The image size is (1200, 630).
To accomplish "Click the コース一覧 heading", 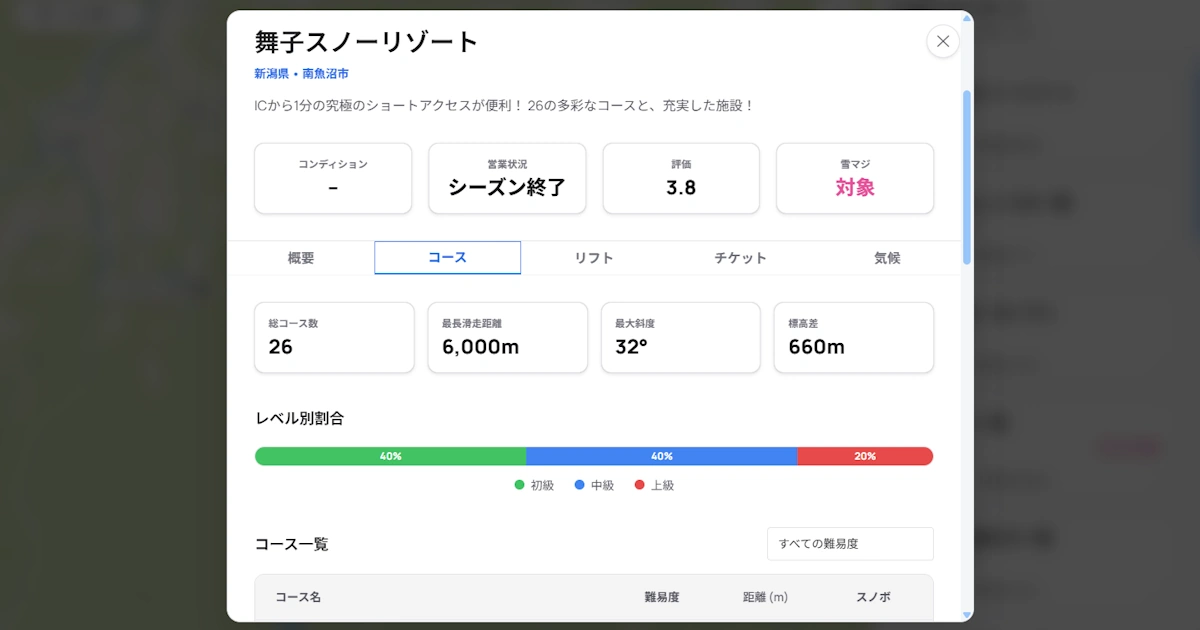I will click(x=292, y=544).
